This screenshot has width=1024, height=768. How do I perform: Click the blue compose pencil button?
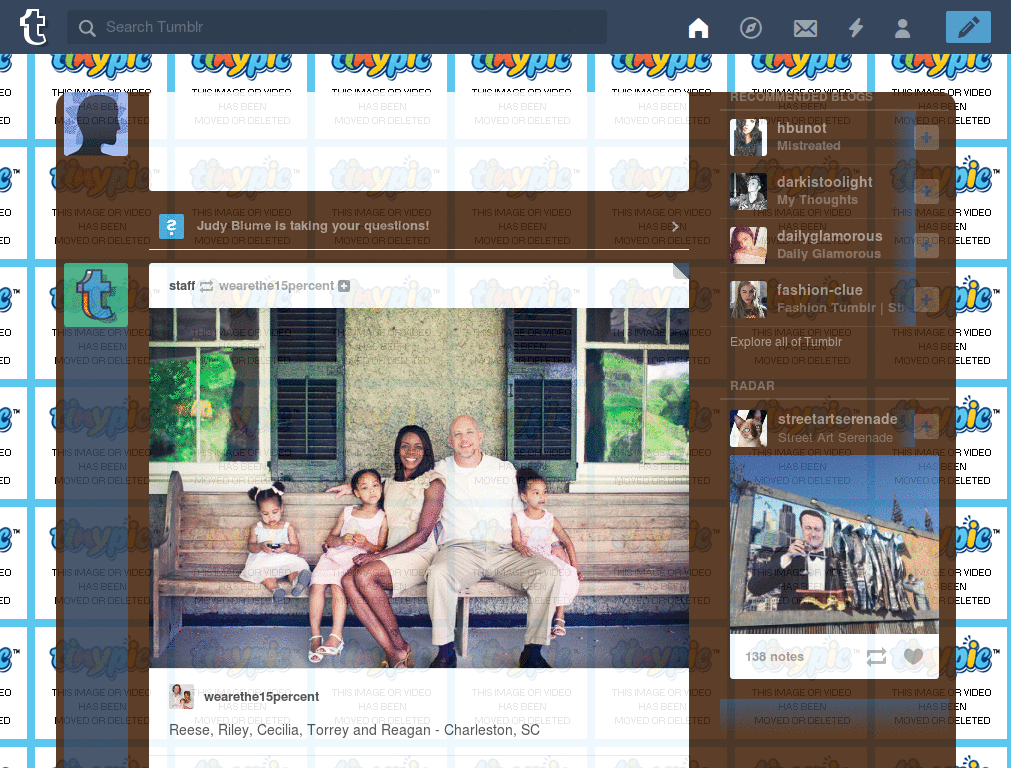[968, 27]
